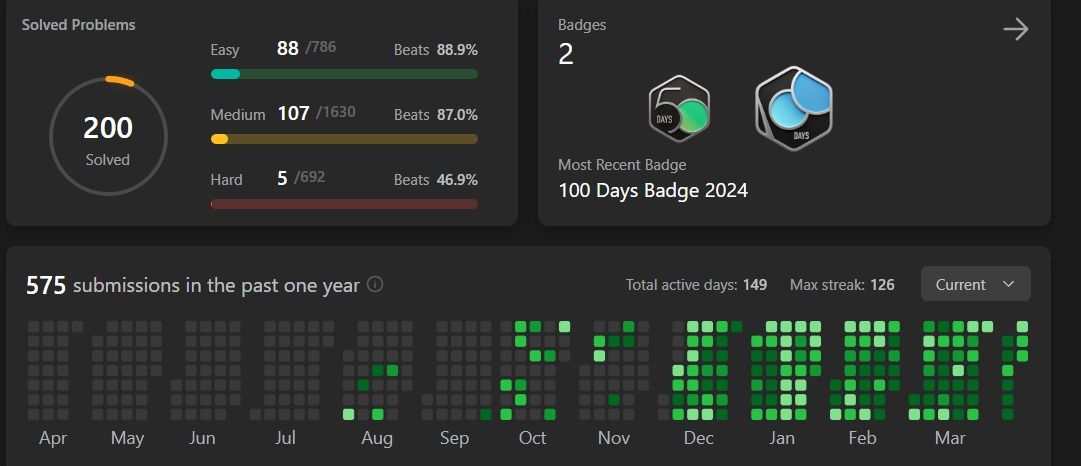Open the badges arrow icon
This screenshot has height=466, width=1081.
(1016, 30)
